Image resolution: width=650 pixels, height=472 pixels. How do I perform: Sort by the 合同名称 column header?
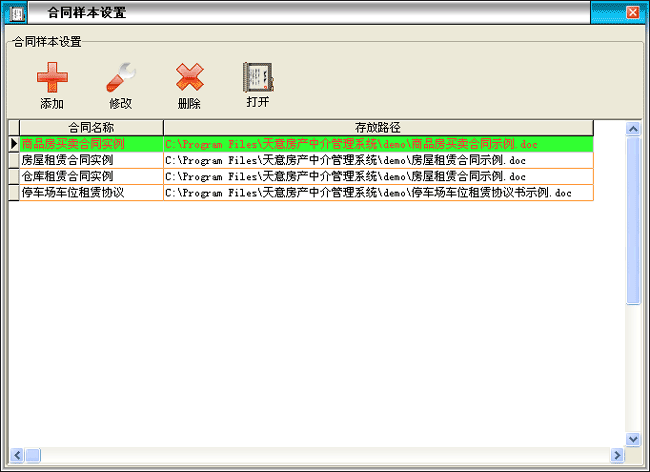[x=90, y=128]
